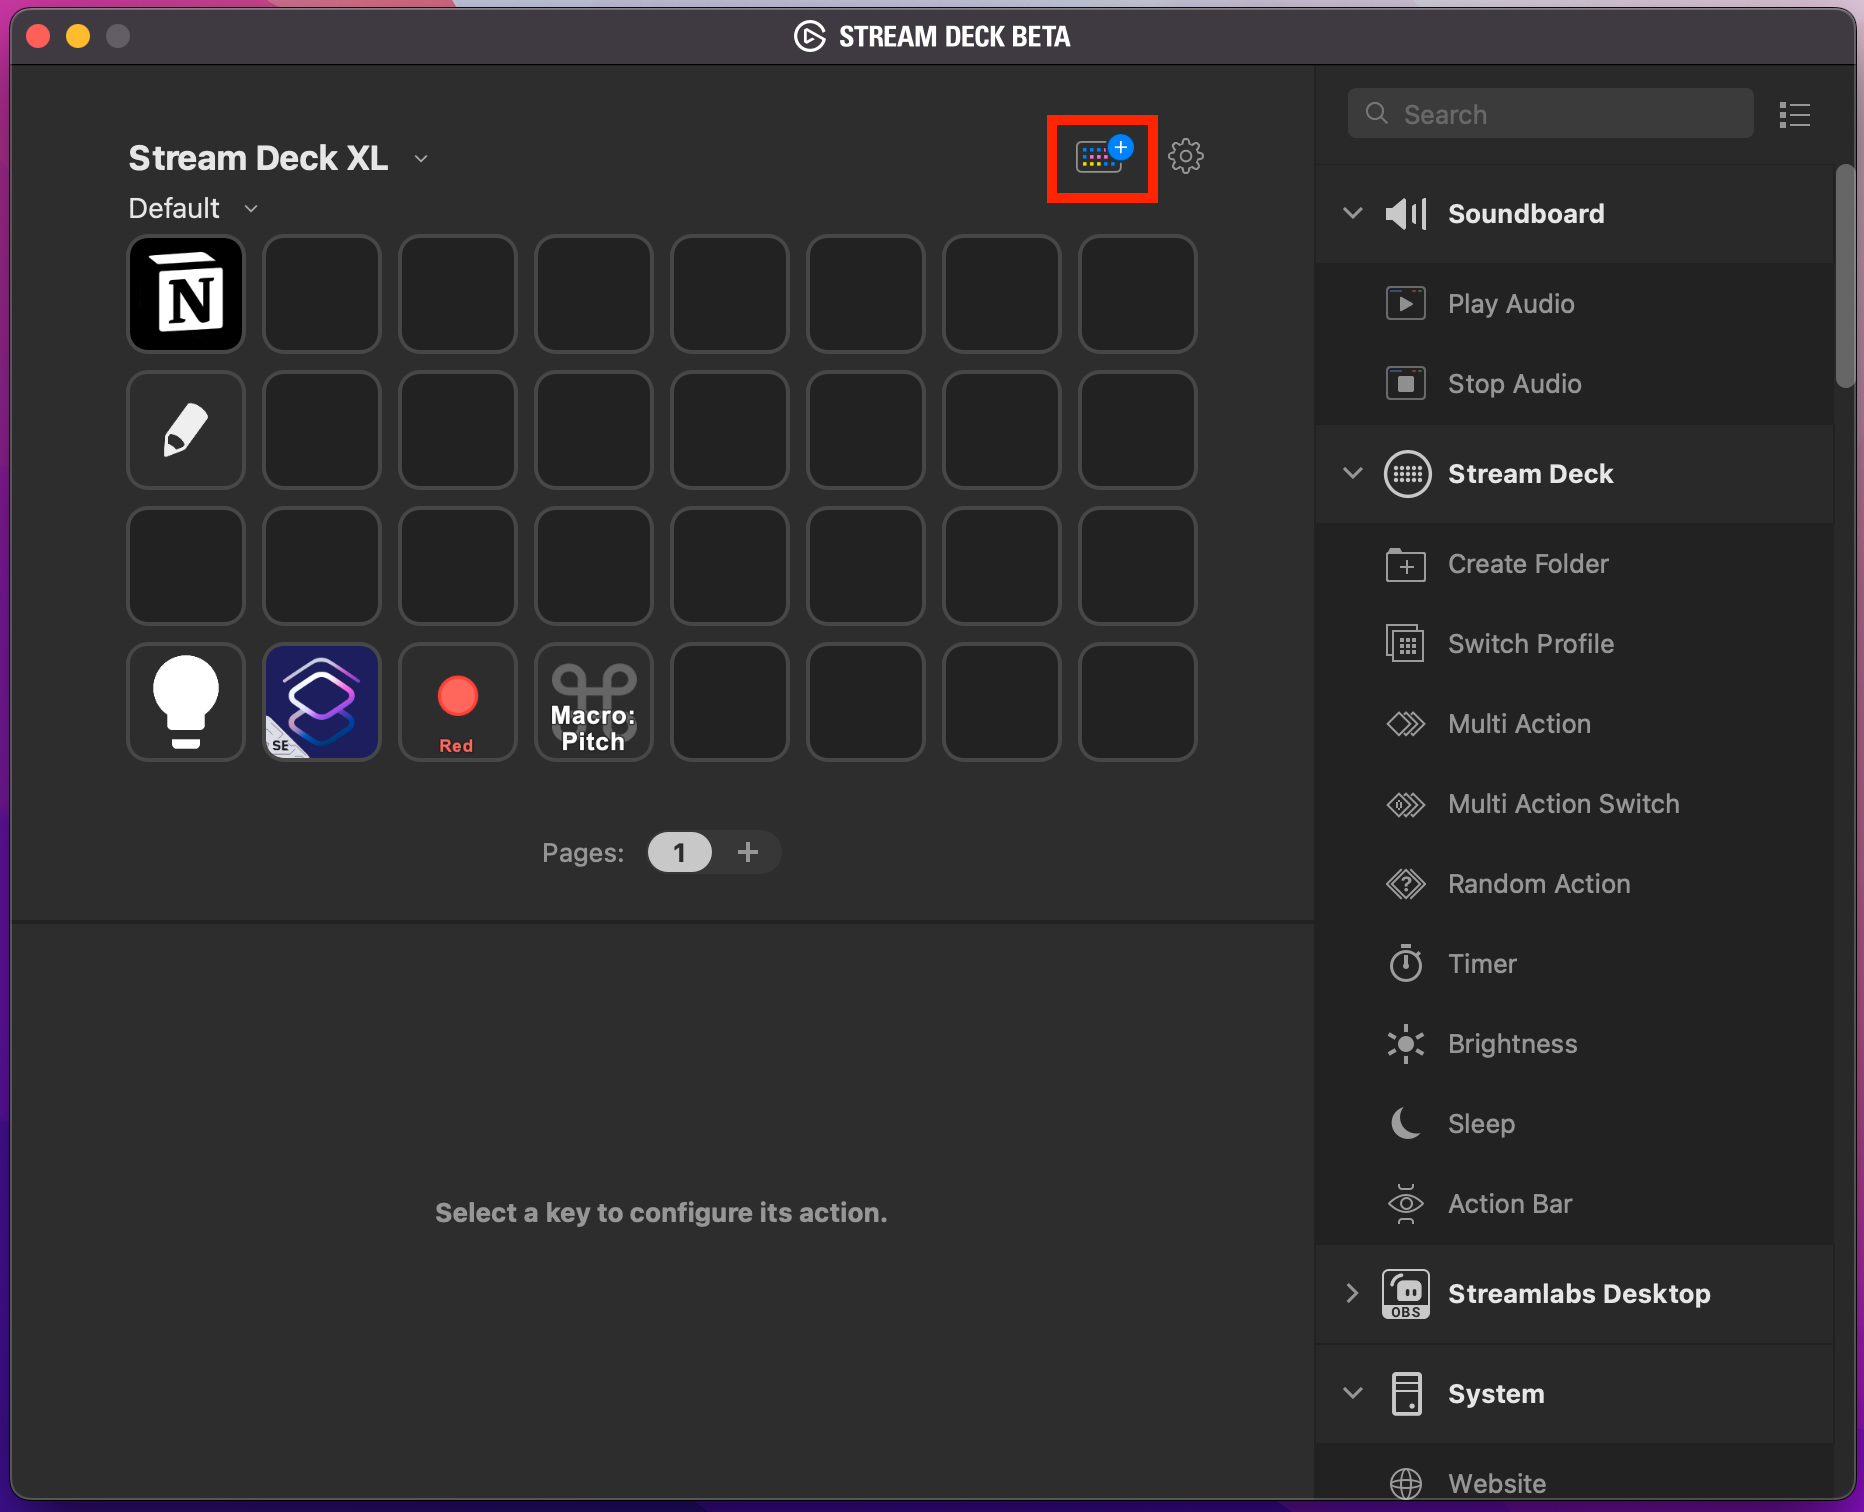The width and height of the screenshot is (1864, 1512).
Task: Select the Notion key in the grid
Action: pyautogui.click(x=186, y=294)
